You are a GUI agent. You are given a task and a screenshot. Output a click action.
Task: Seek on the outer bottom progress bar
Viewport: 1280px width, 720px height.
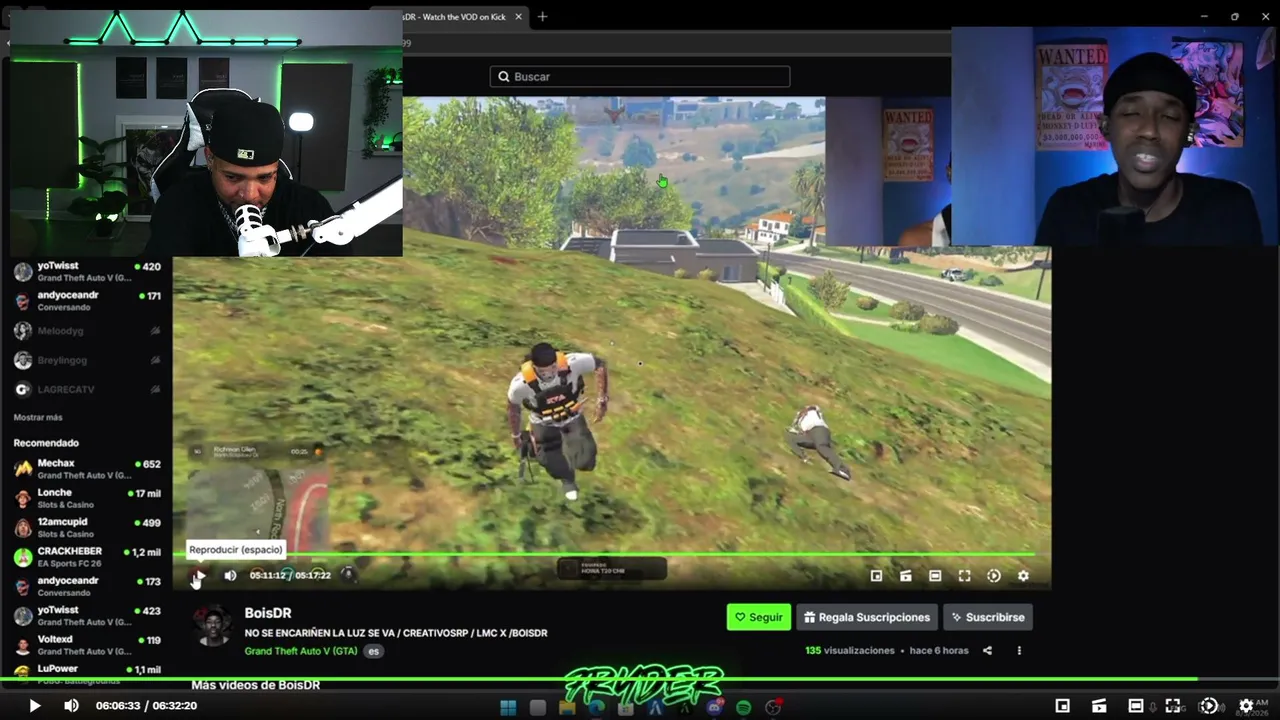[640, 679]
